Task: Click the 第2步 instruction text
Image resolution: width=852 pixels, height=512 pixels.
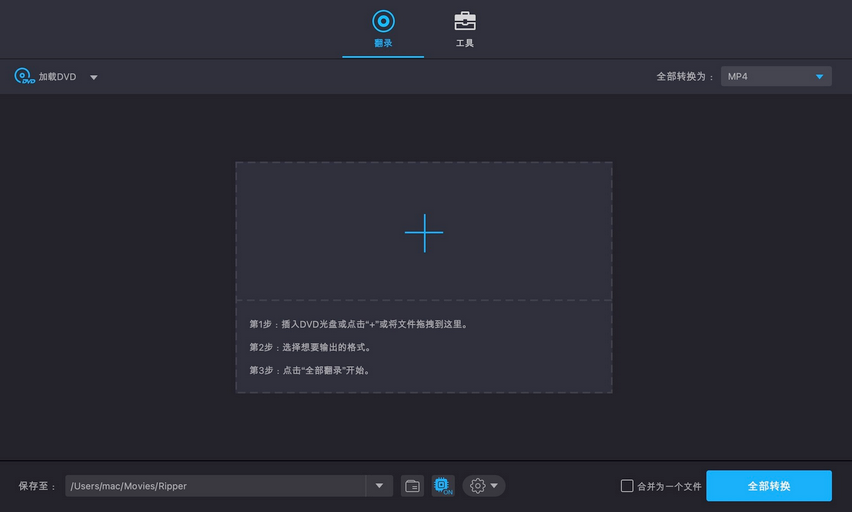Action: point(310,347)
